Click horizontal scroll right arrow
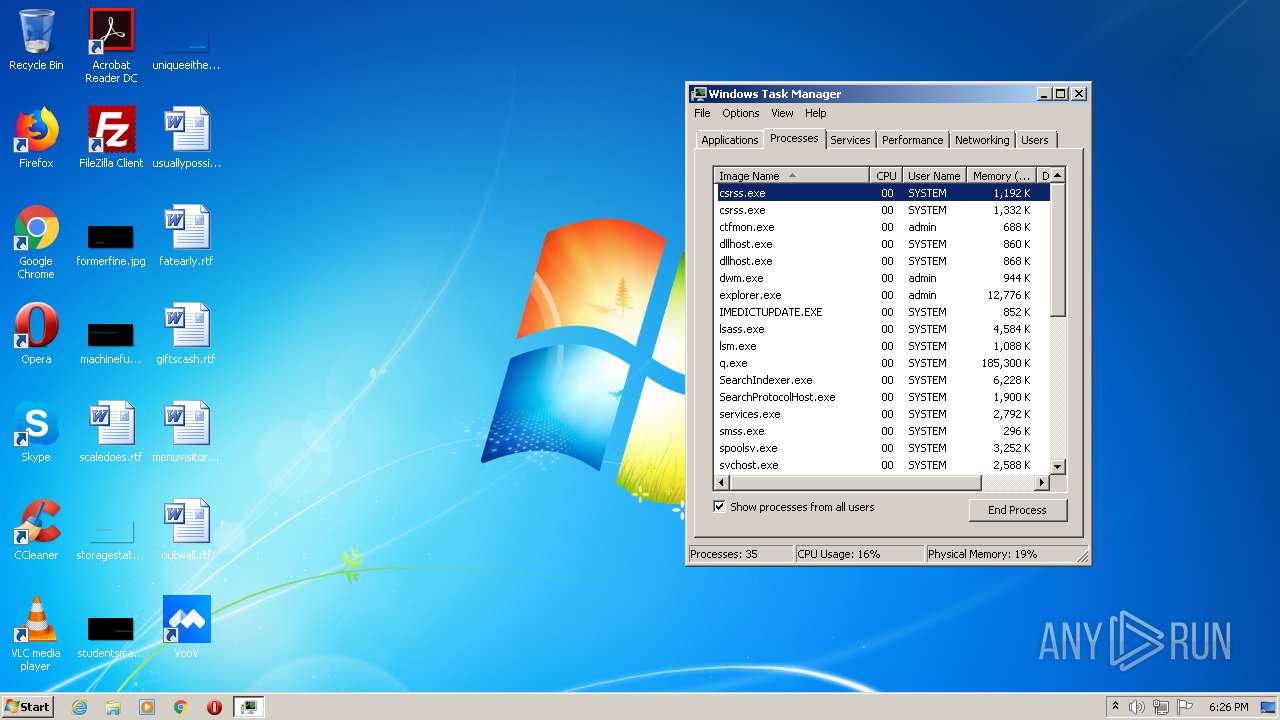The image size is (1280, 720). tap(1041, 483)
